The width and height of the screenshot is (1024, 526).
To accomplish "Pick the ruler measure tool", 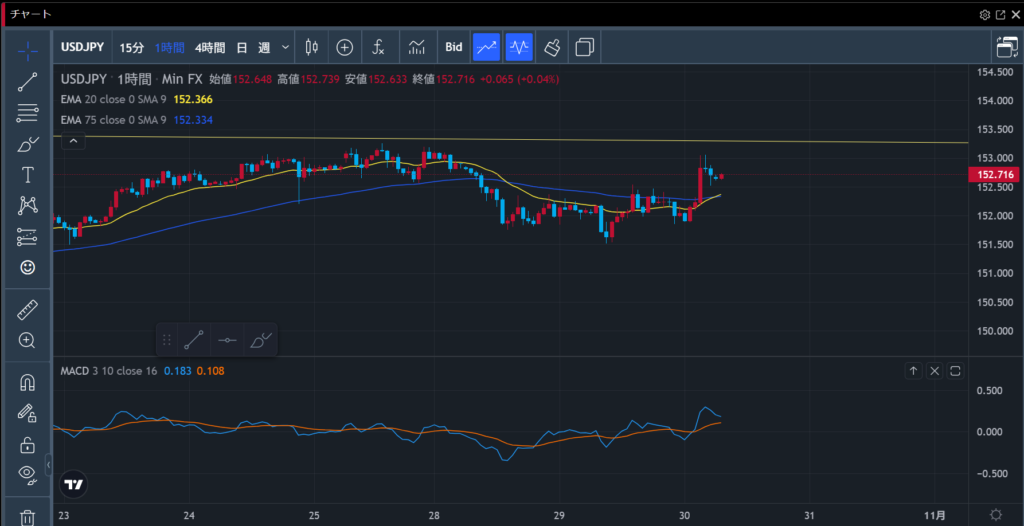I will pyautogui.click(x=28, y=310).
